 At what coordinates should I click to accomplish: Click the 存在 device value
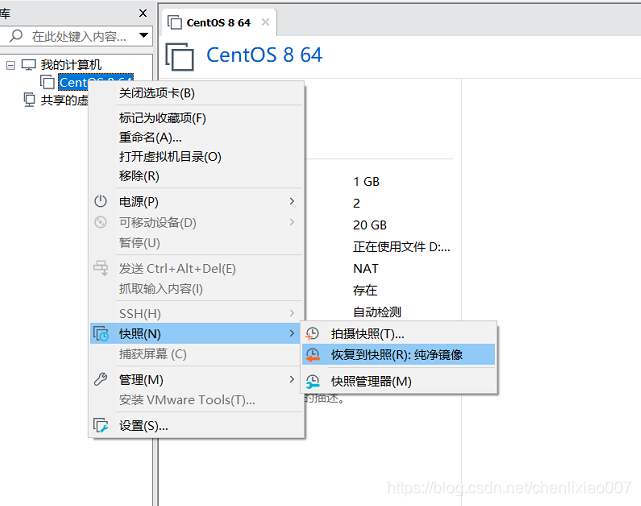coord(365,290)
